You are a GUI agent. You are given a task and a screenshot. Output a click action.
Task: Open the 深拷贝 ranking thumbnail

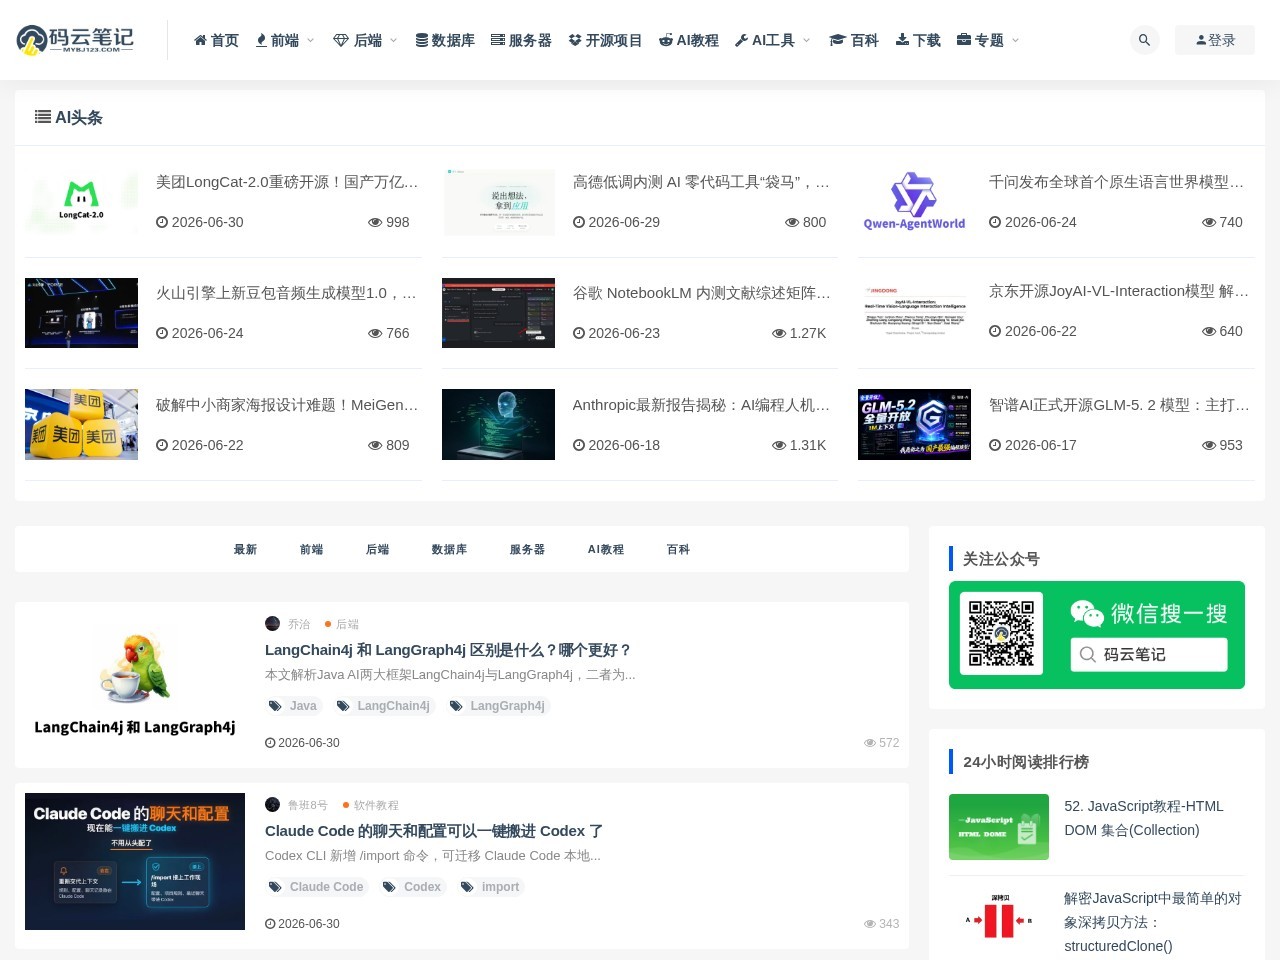pyautogui.click(x=999, y=920)
